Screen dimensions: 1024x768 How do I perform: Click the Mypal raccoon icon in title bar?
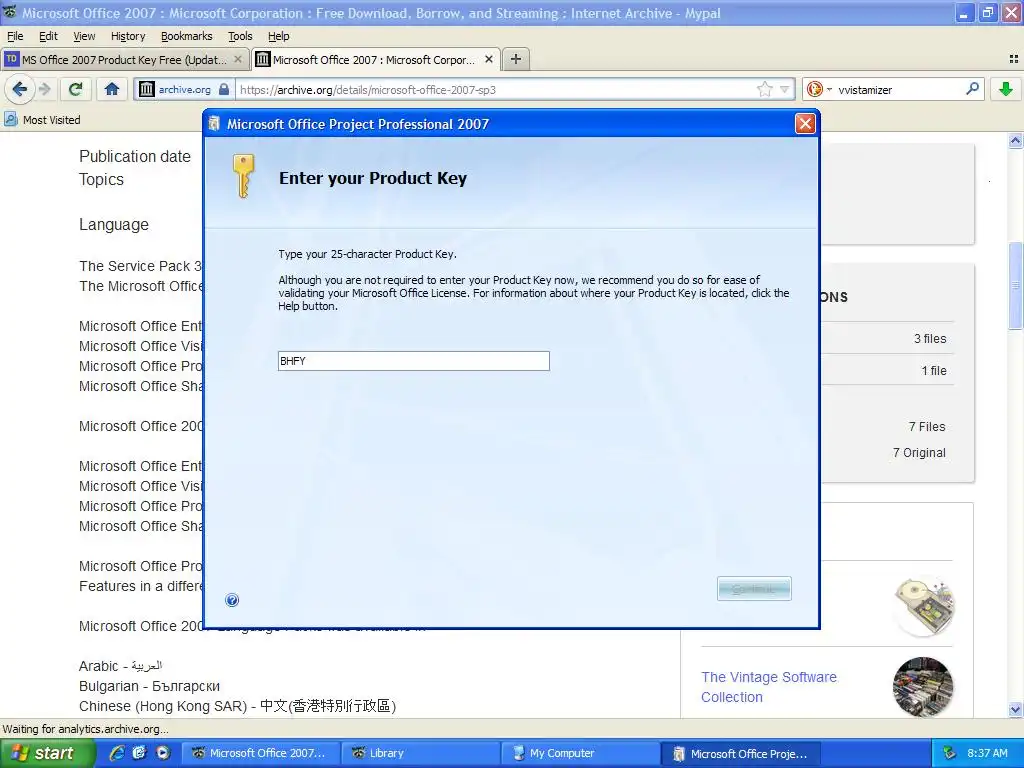tap(10, 12)
